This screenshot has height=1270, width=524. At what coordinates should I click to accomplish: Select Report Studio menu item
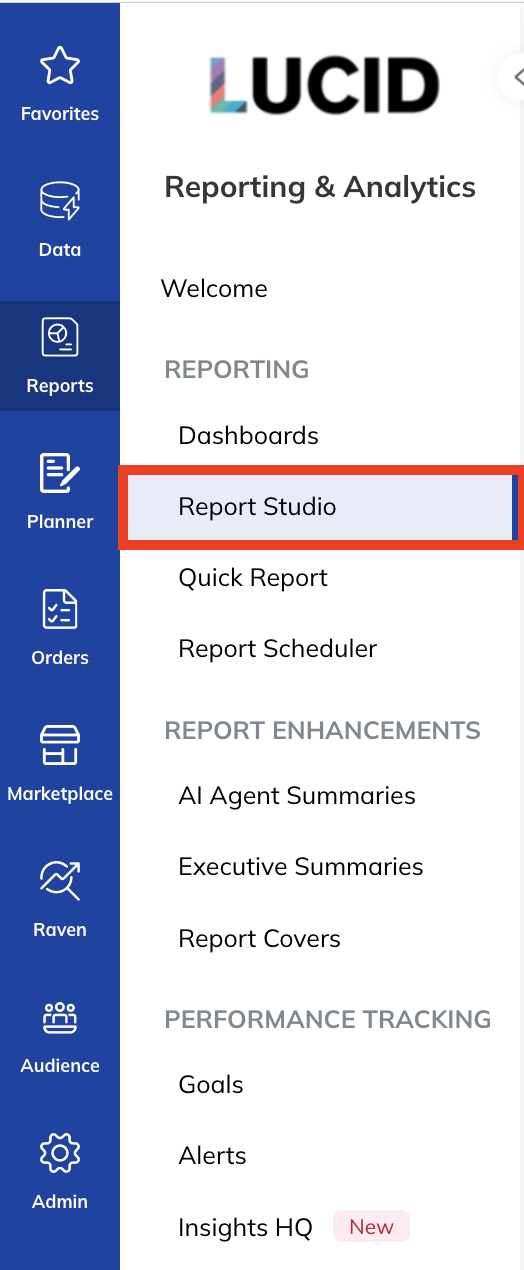[320, 507]
